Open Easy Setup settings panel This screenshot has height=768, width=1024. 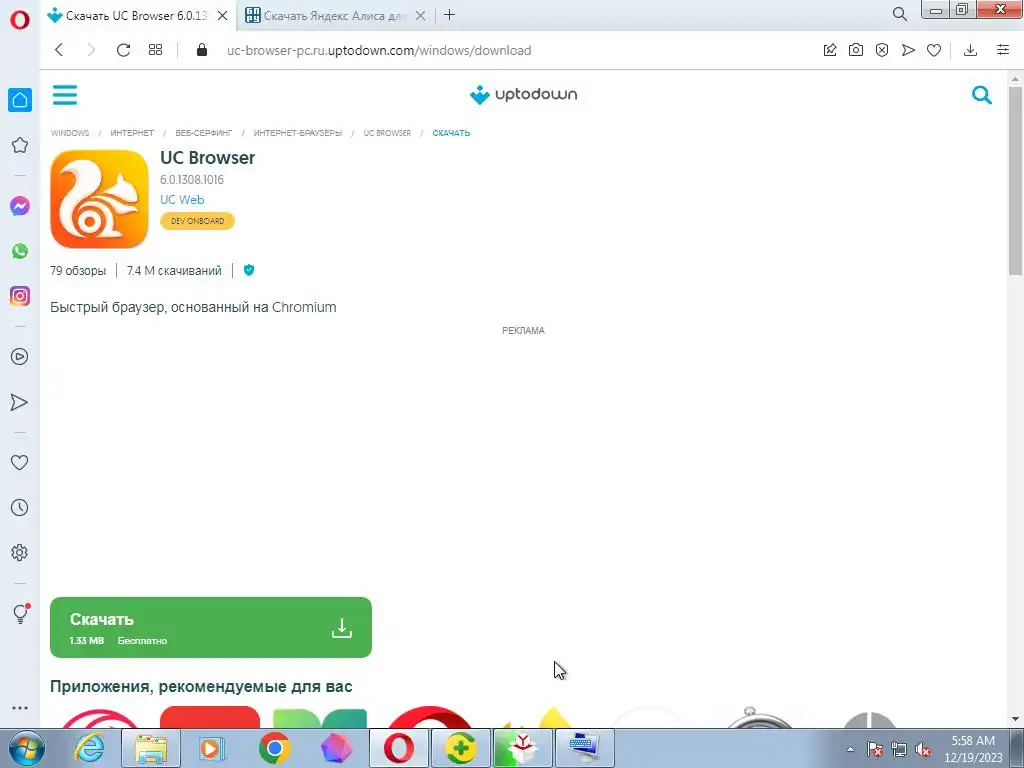coord(1003,50)
